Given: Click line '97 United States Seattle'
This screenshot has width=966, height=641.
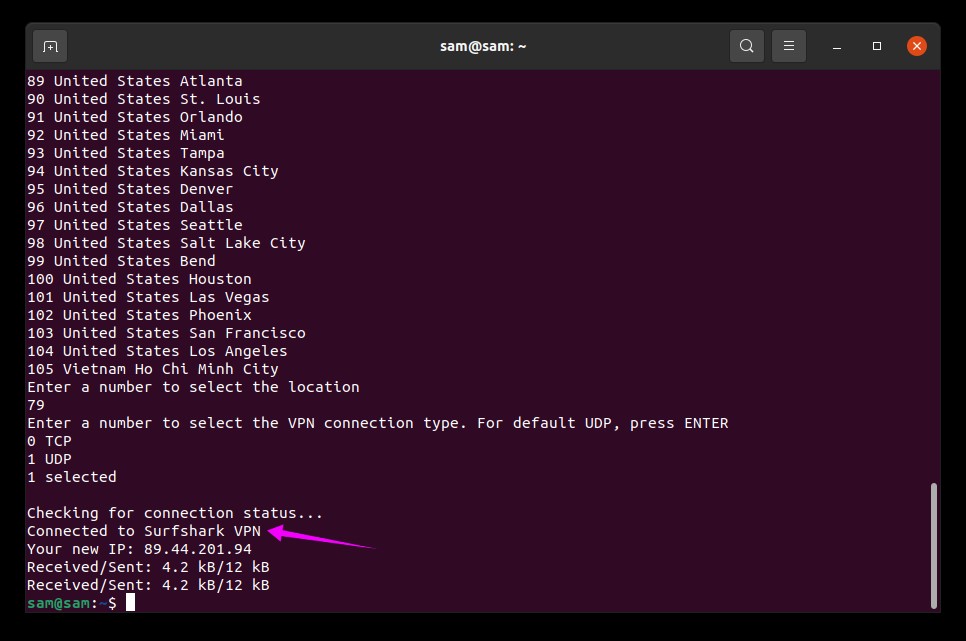Looking at the screenshot, I should coord(134,224).
